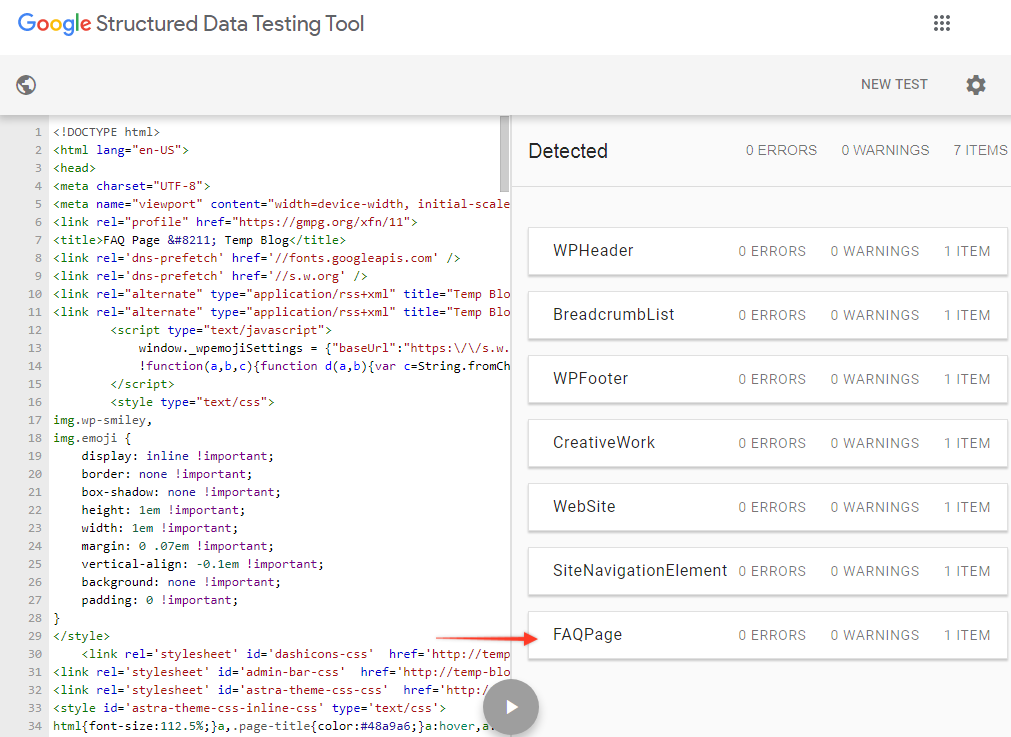This screenshot has width=1011, height=737.
Task: Open the WebSite detected item
Action: tap(767, 507)
